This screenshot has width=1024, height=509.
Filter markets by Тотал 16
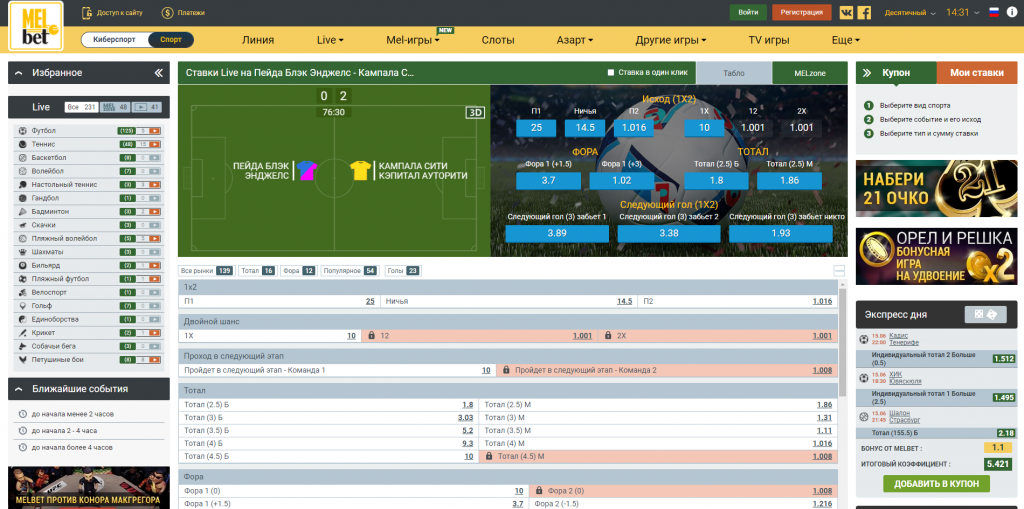(257, 271)
